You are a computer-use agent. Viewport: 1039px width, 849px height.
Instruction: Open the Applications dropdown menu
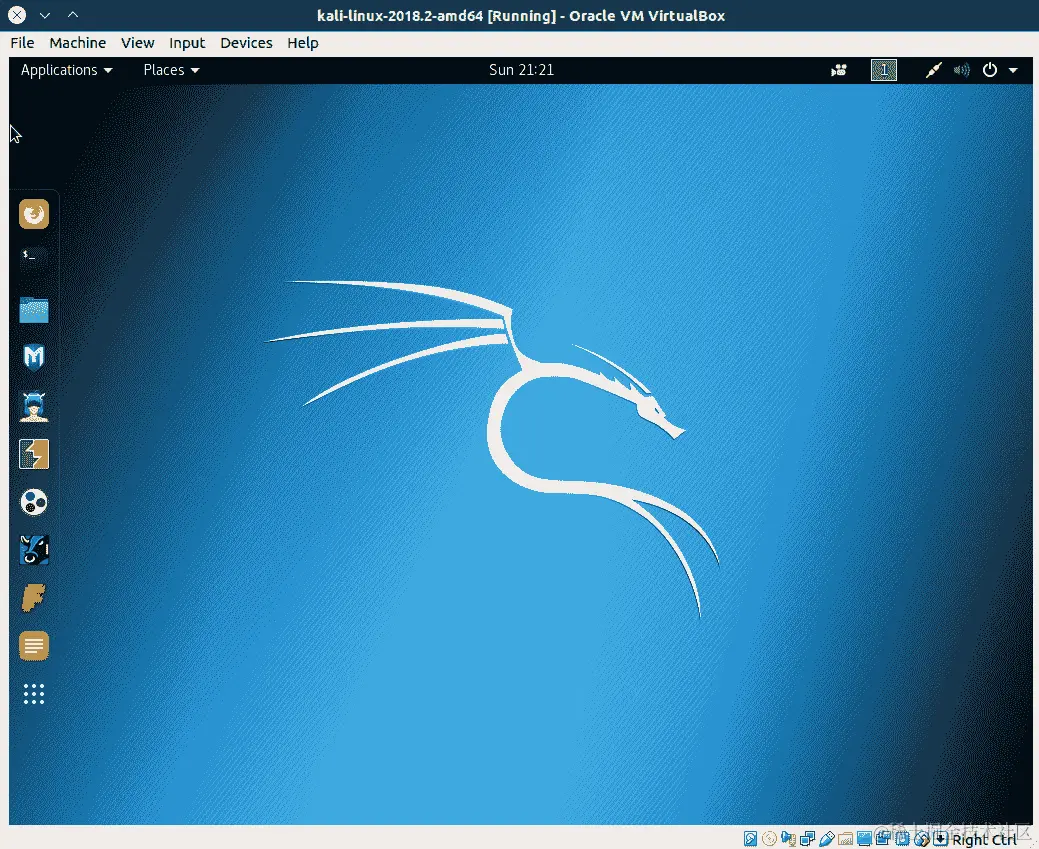tap(66, 70)
